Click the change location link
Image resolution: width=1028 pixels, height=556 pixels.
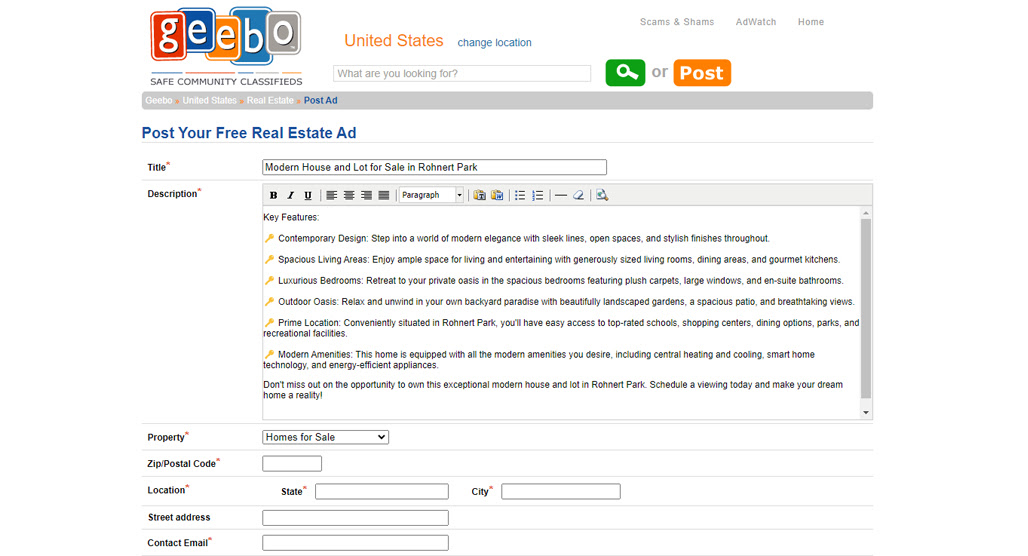[x=494, y=43]
